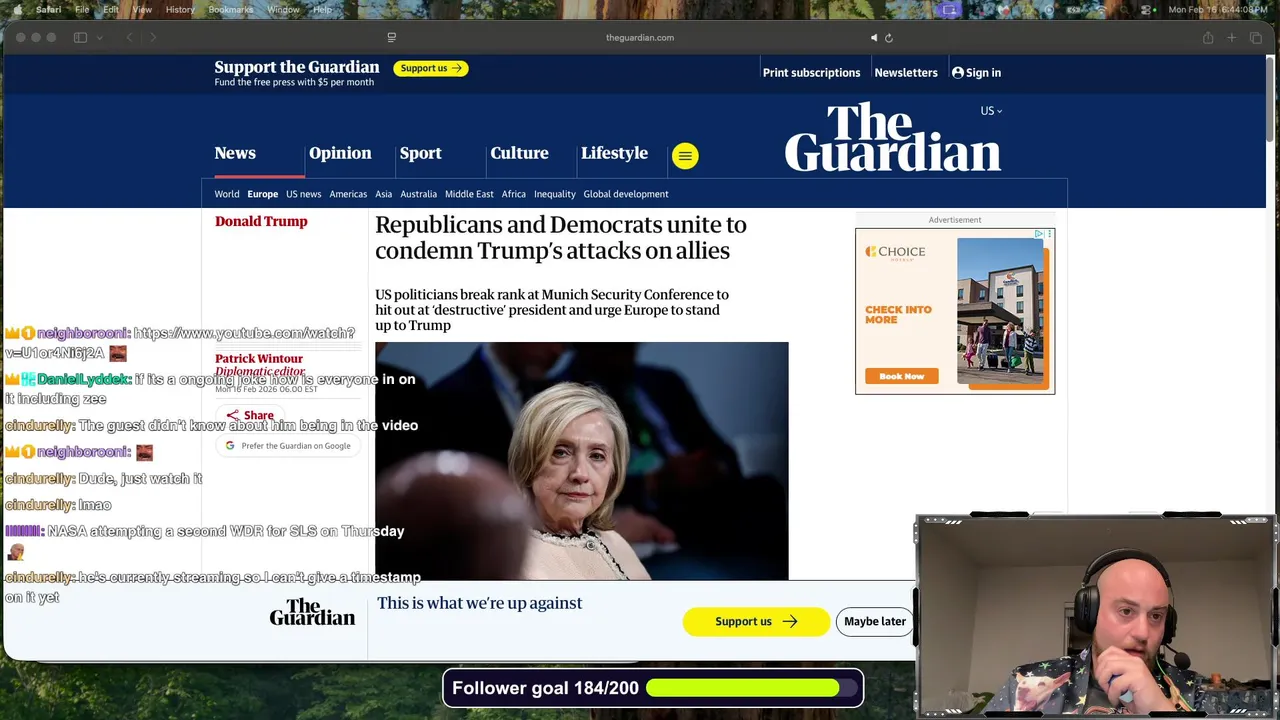Click the AdChoices icon on advertisement
Viewport: 1280px width, 720px height.
click(x=1039, y=234)
